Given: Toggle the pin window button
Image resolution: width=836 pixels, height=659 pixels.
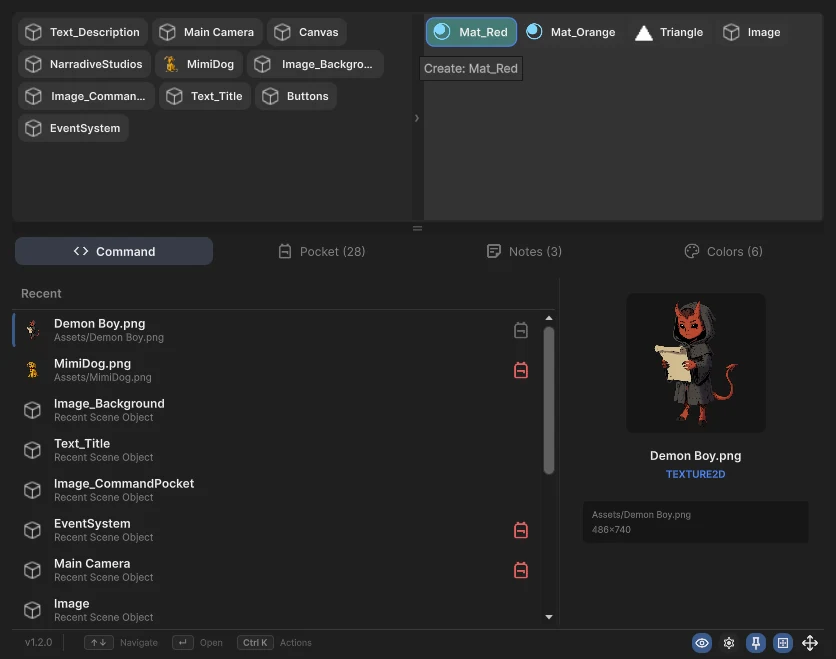Looking at the screenshot, I should [x=755, y=643].
